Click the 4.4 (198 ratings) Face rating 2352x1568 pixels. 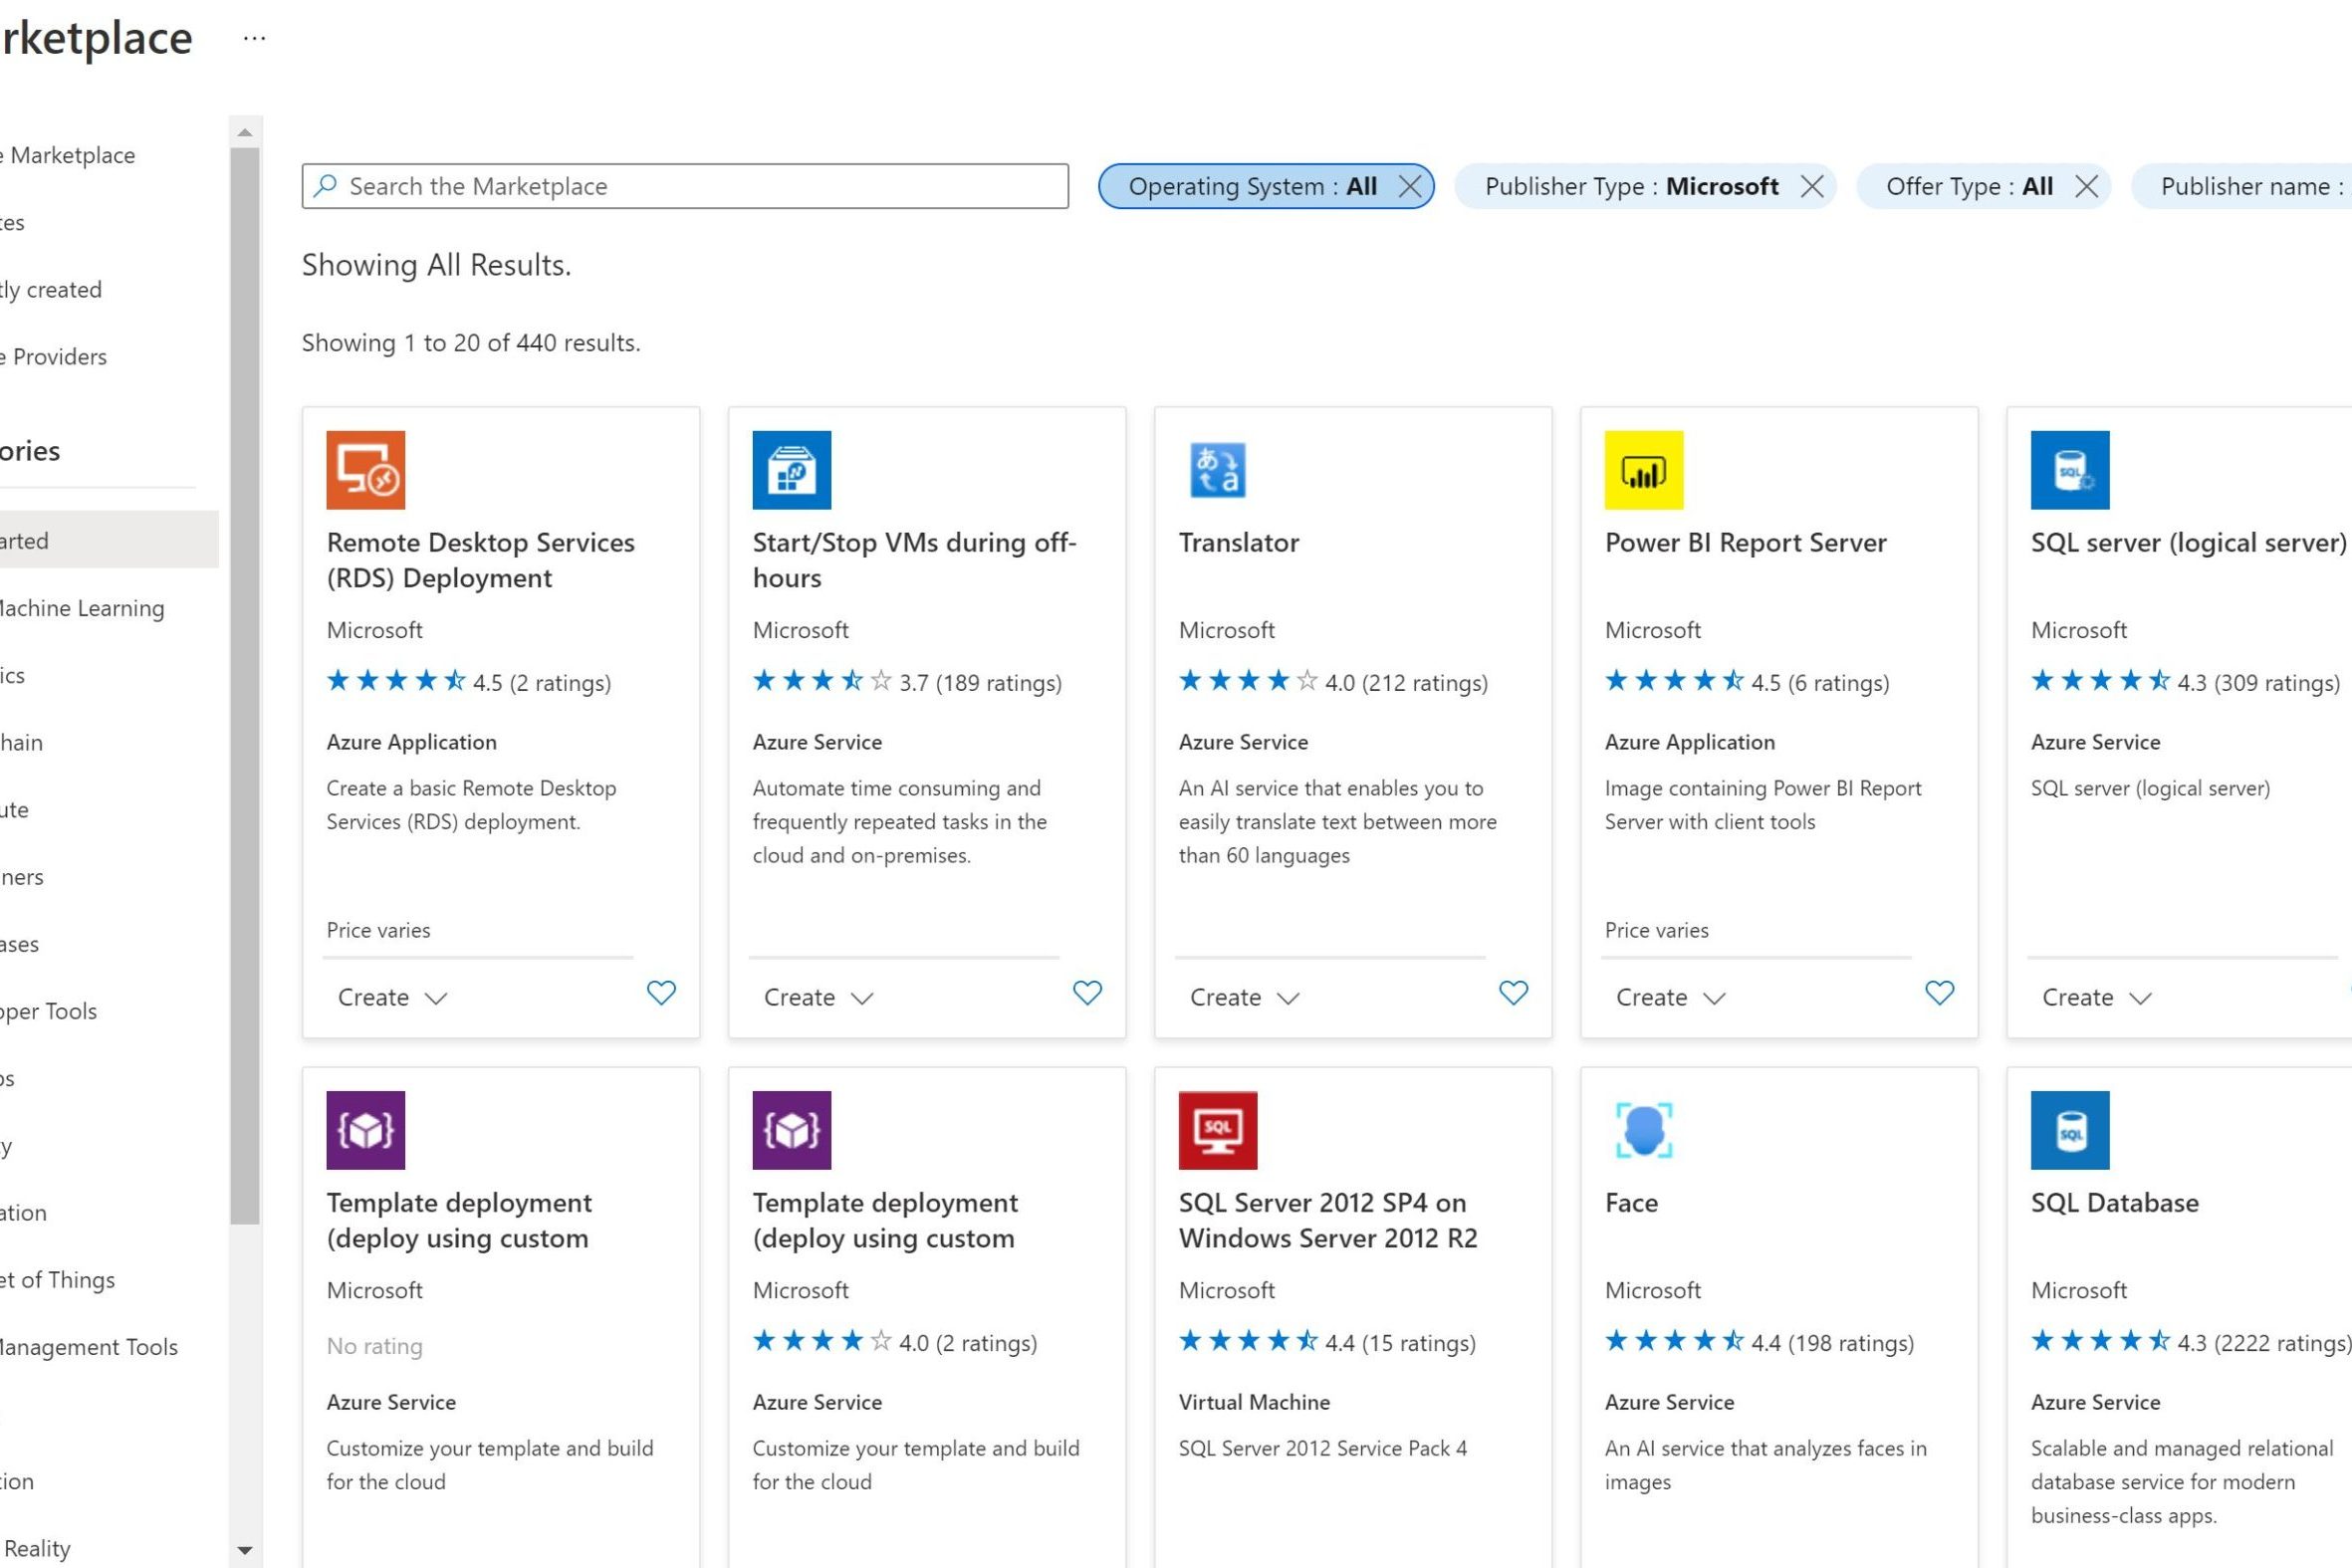(x=1759, y=1342)
